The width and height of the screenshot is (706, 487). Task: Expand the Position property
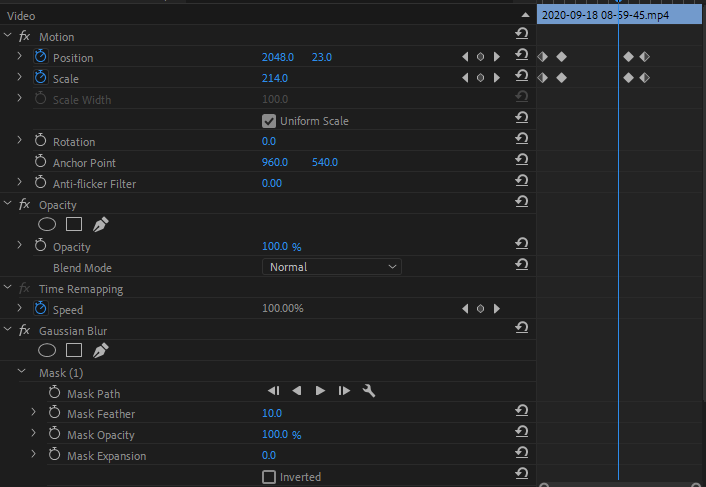pos(19,56)
